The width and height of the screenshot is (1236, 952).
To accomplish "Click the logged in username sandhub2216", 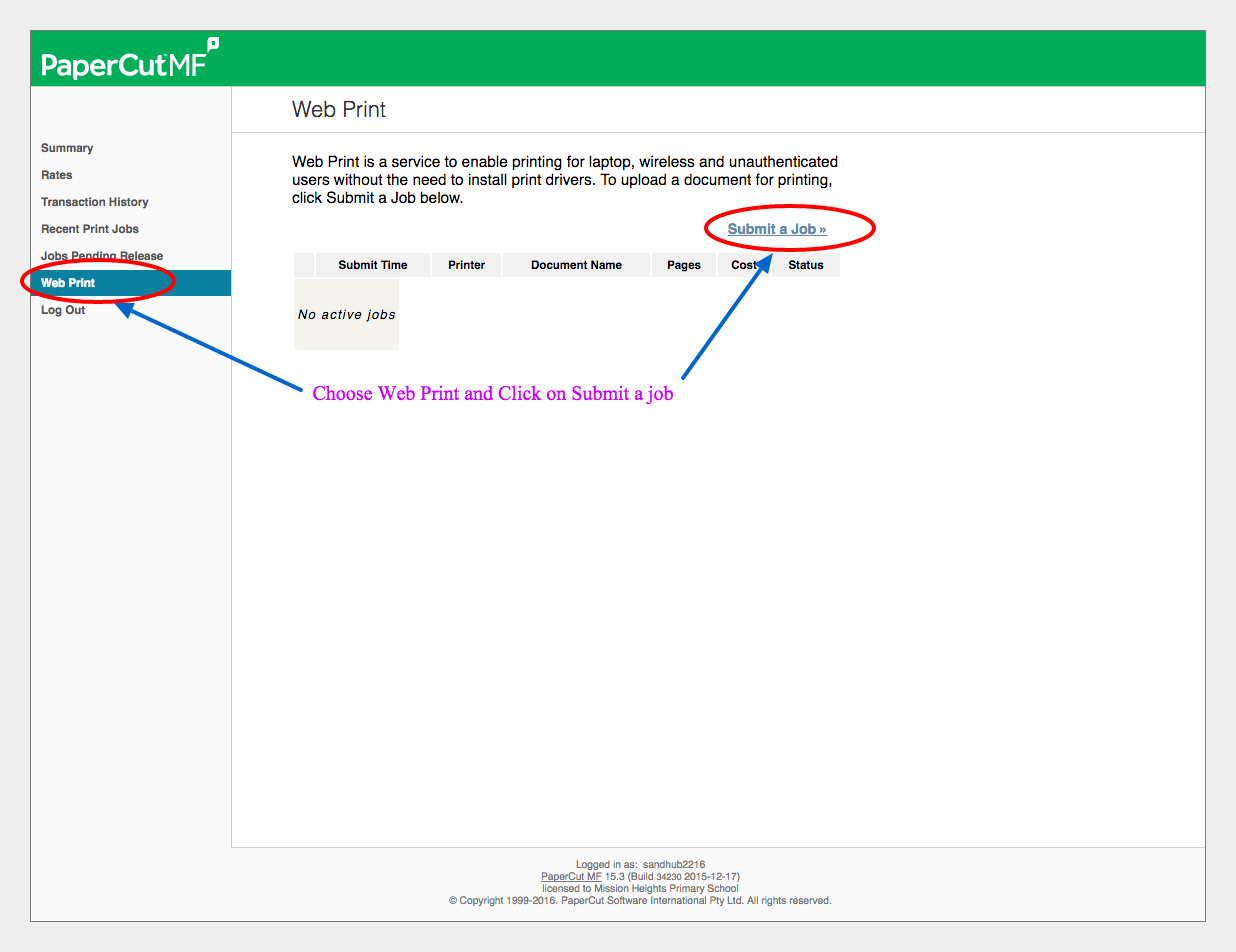I will coord(673,864).
